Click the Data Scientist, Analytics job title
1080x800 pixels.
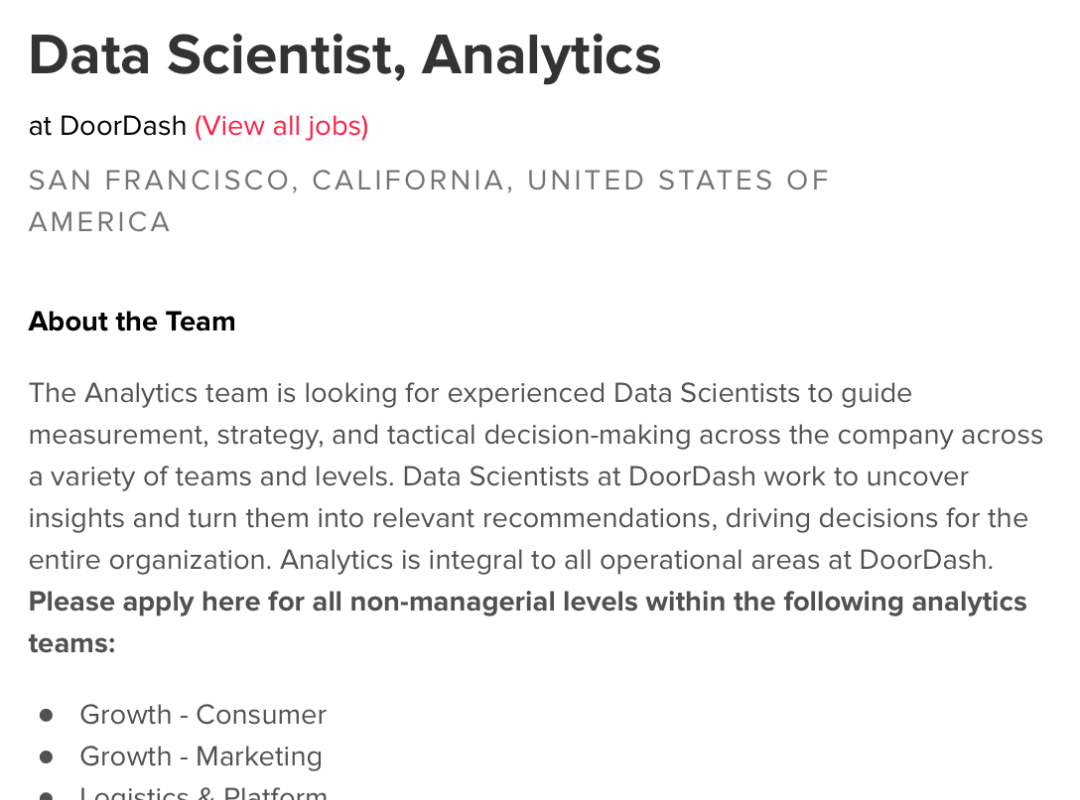tap(344, 54)
